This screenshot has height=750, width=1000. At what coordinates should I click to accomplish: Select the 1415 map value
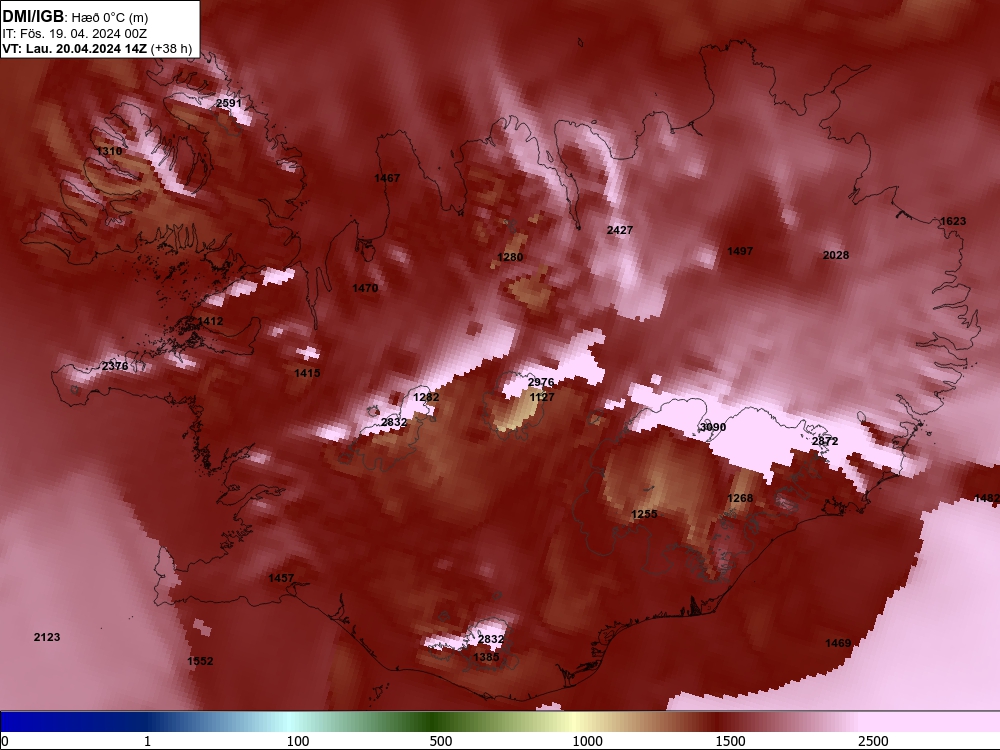(307, 373)
